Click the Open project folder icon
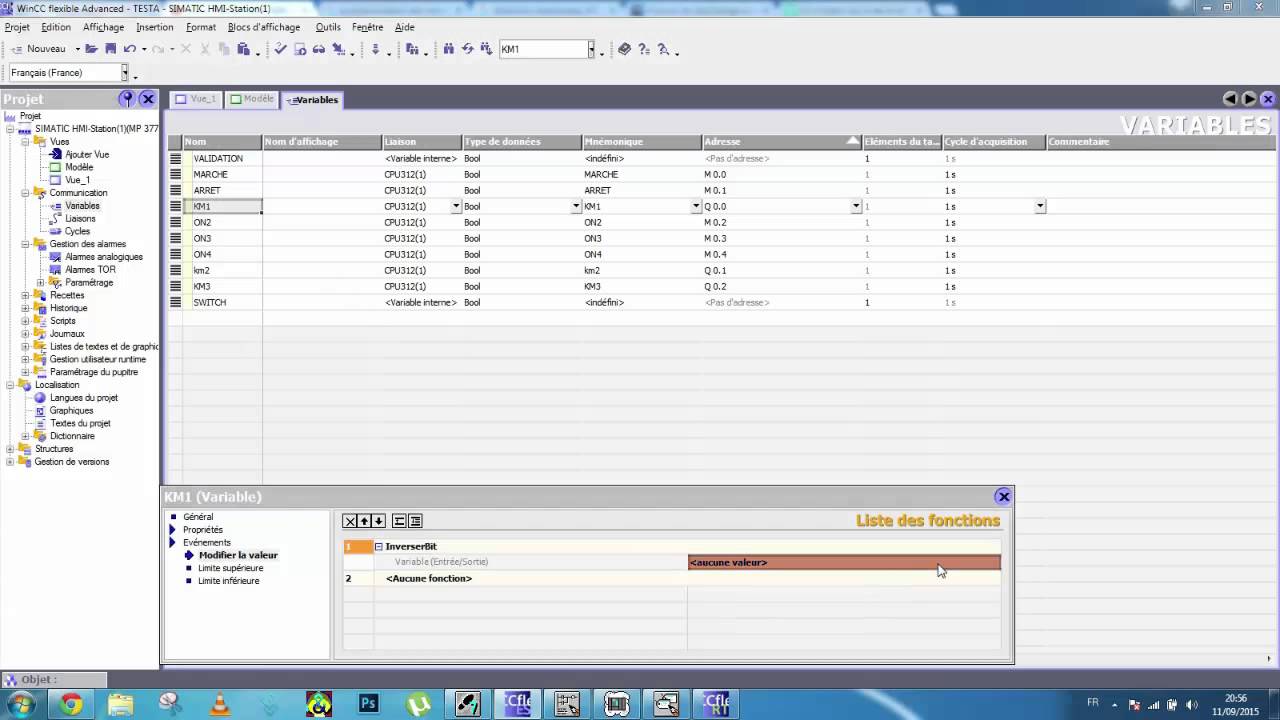The image size is (1280, 720). pos(91,49)
